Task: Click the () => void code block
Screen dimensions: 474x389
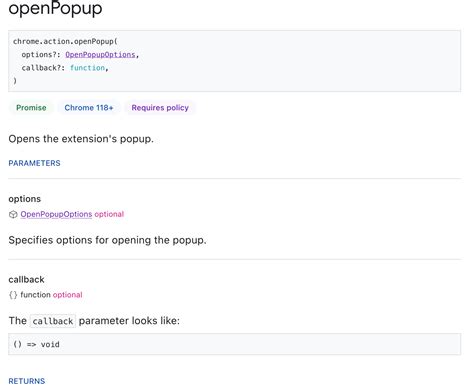Action: 234,344
